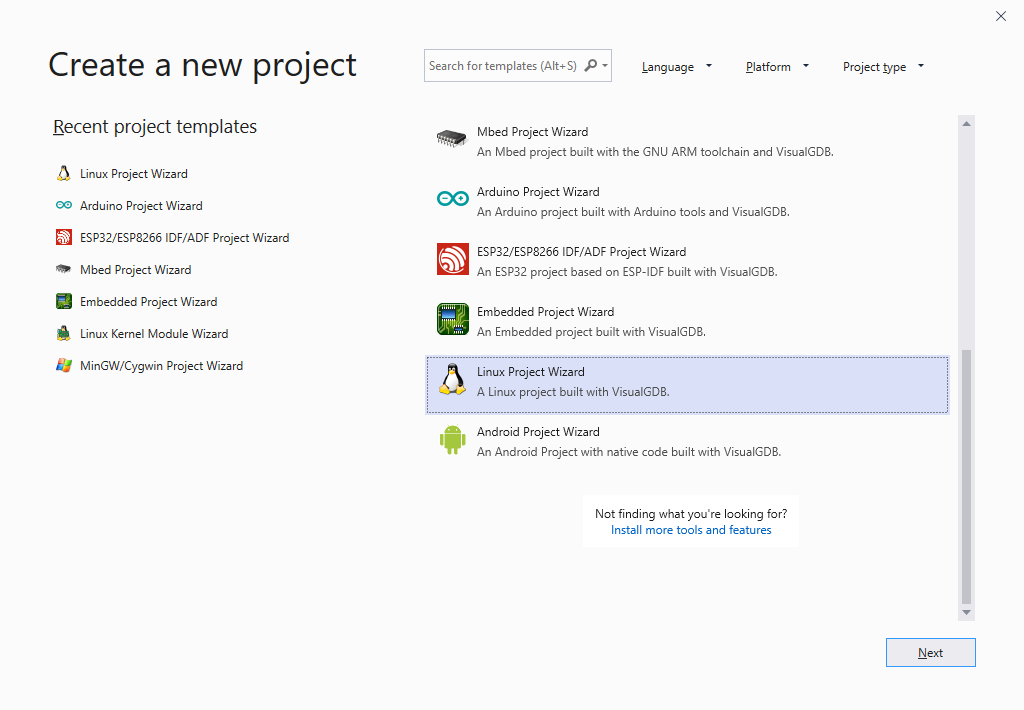Open the Language filter dropdown
Screen dimensions: 1024x710
point(677,67)
